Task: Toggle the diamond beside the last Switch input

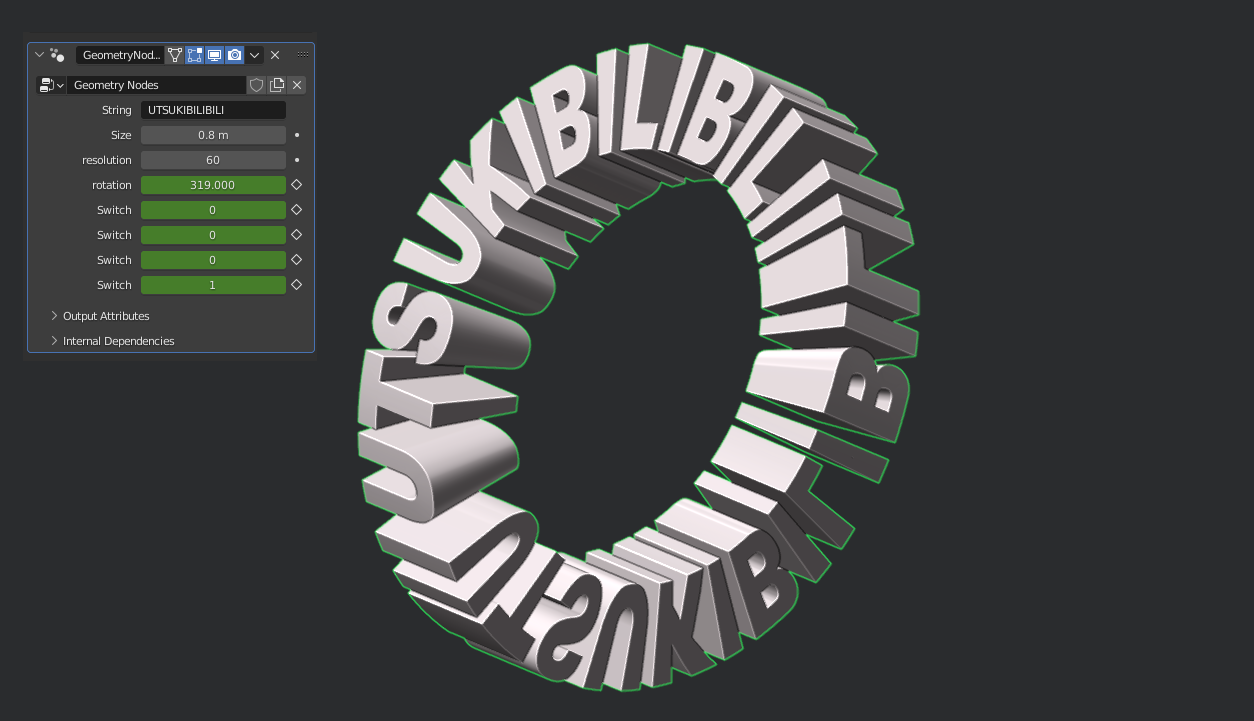Action: click(296, 284)
